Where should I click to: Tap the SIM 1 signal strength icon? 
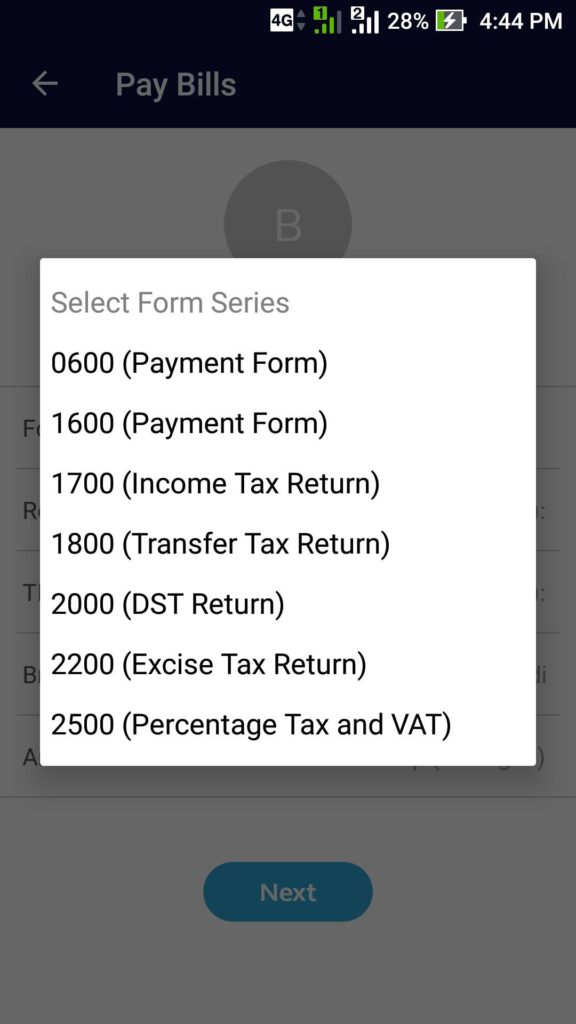pos(327,20)
